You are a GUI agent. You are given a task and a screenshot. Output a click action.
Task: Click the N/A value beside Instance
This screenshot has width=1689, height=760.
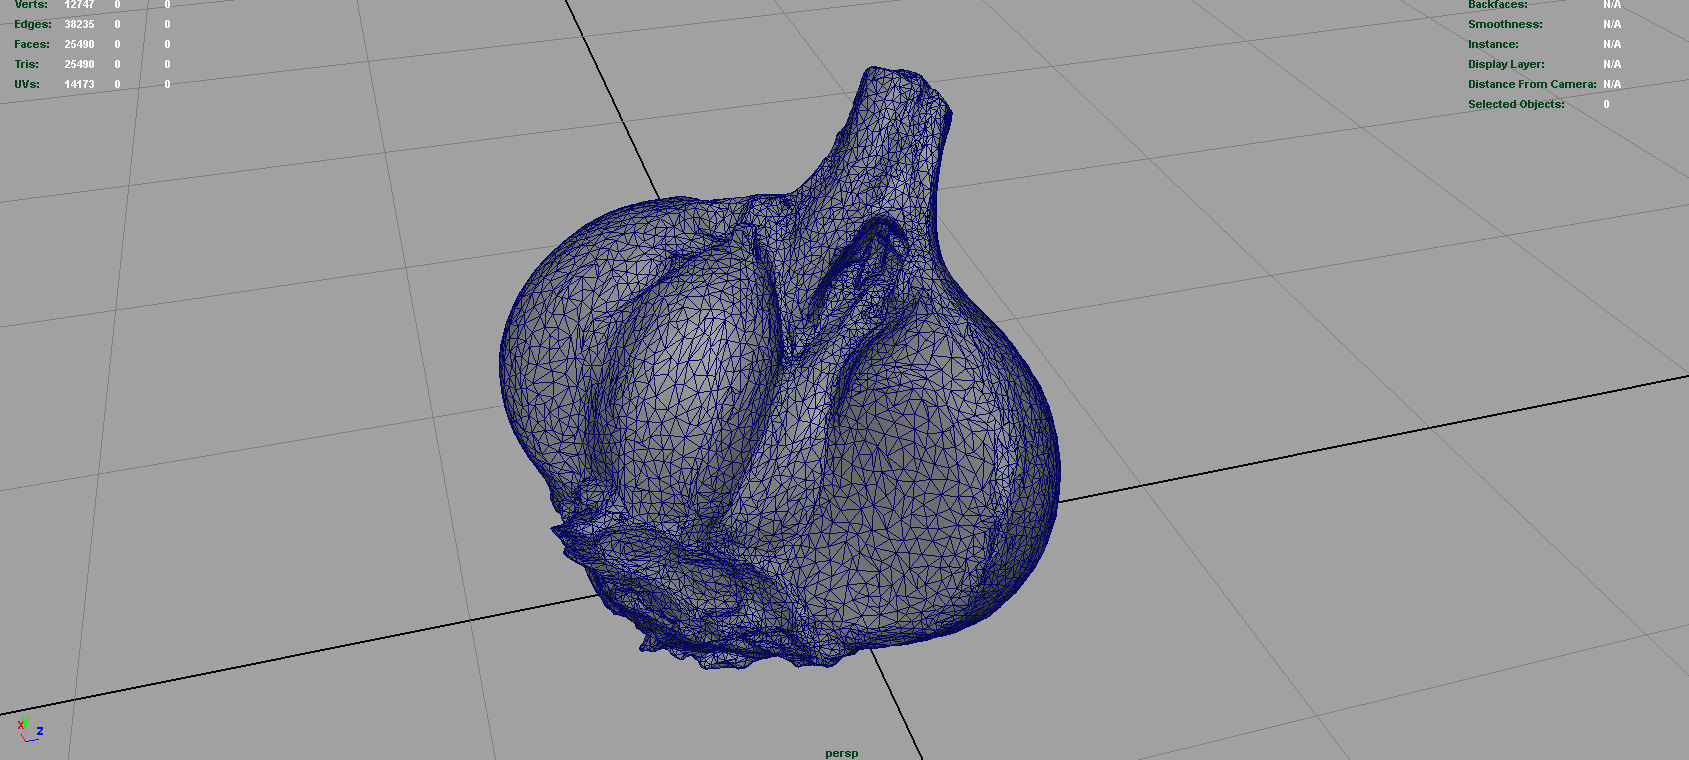click(1612, 44)
